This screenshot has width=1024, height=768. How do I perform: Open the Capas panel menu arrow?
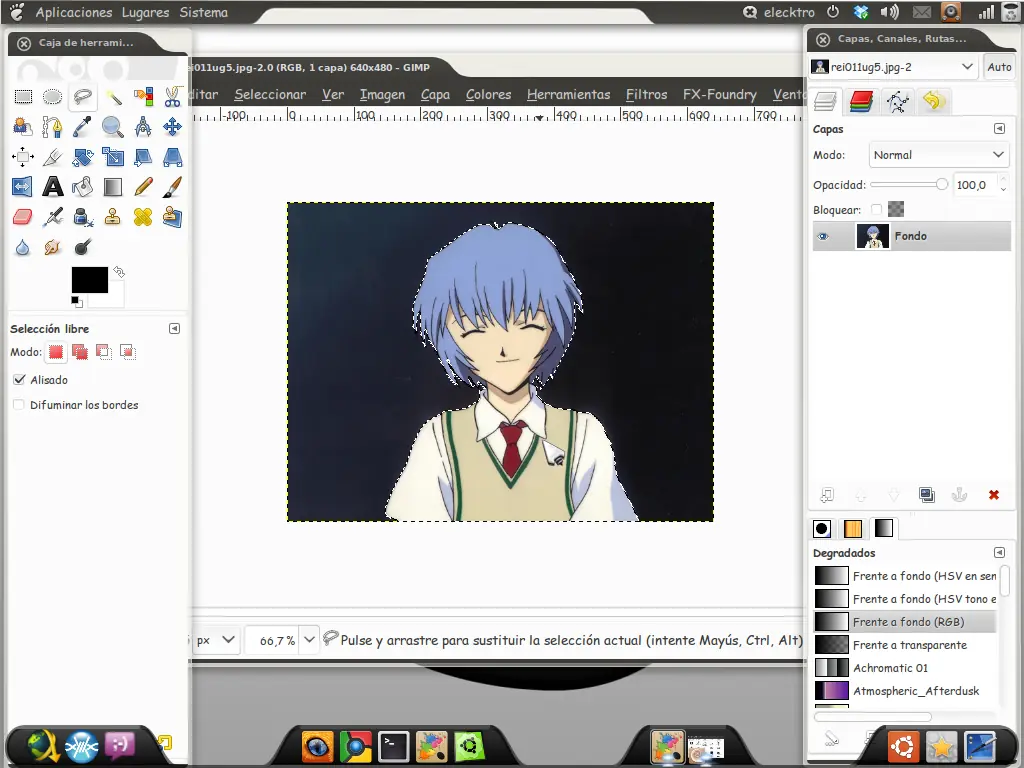pos(999,129)
